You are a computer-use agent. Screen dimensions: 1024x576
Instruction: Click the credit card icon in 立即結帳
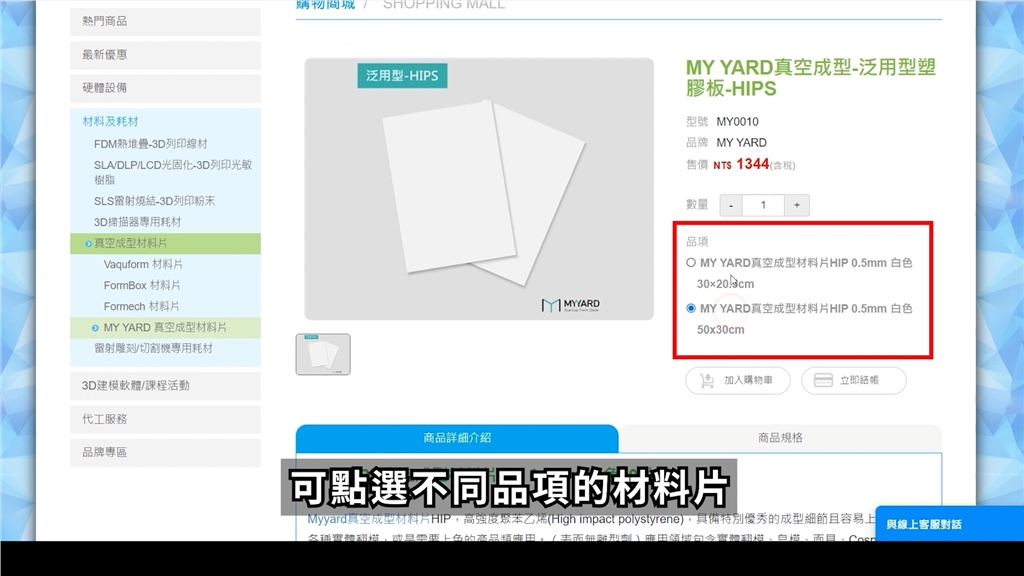point(824,381)
